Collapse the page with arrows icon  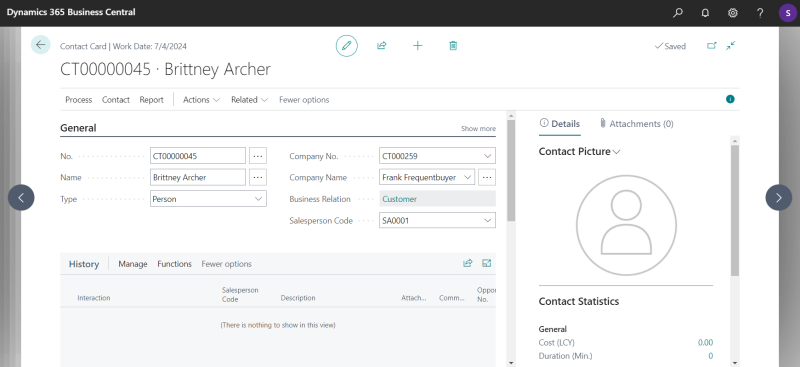(x=731, y=45)
